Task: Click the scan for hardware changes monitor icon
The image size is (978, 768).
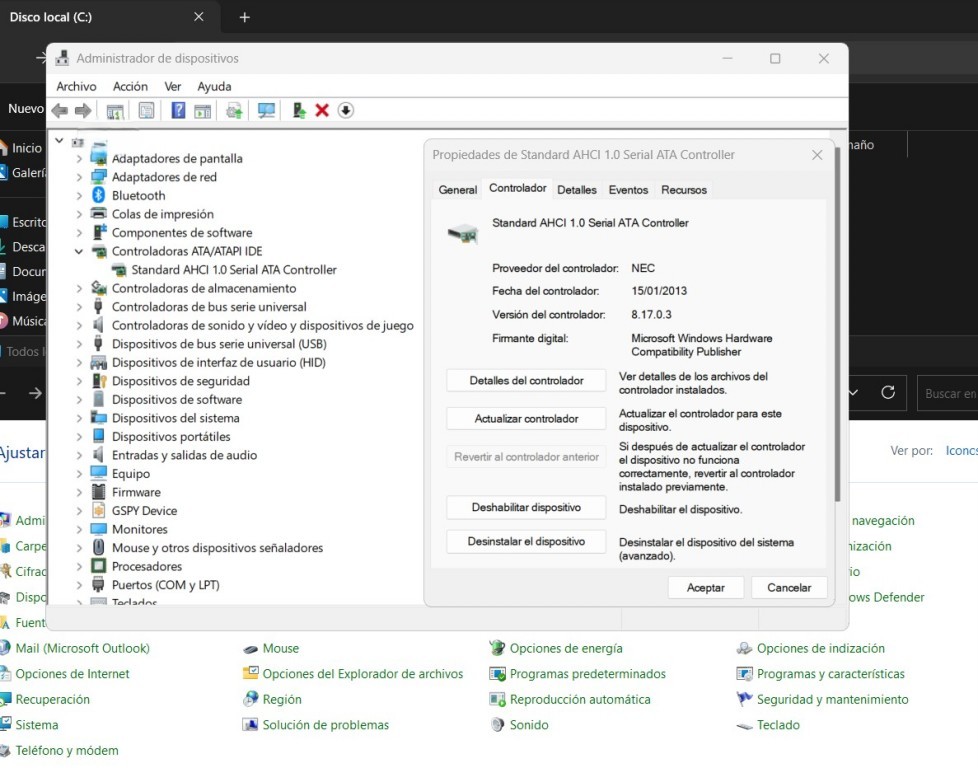Action: coord(266,110)
